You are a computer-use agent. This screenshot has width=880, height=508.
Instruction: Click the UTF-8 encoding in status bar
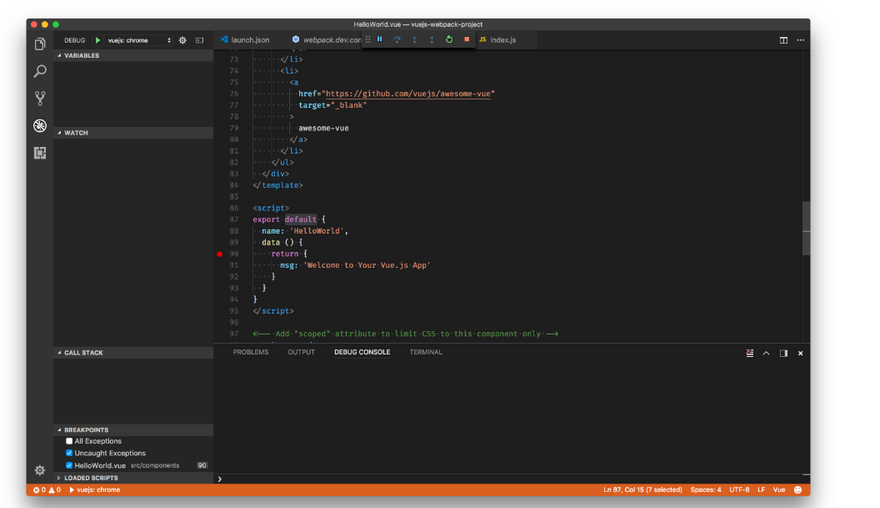coord(739,490)
